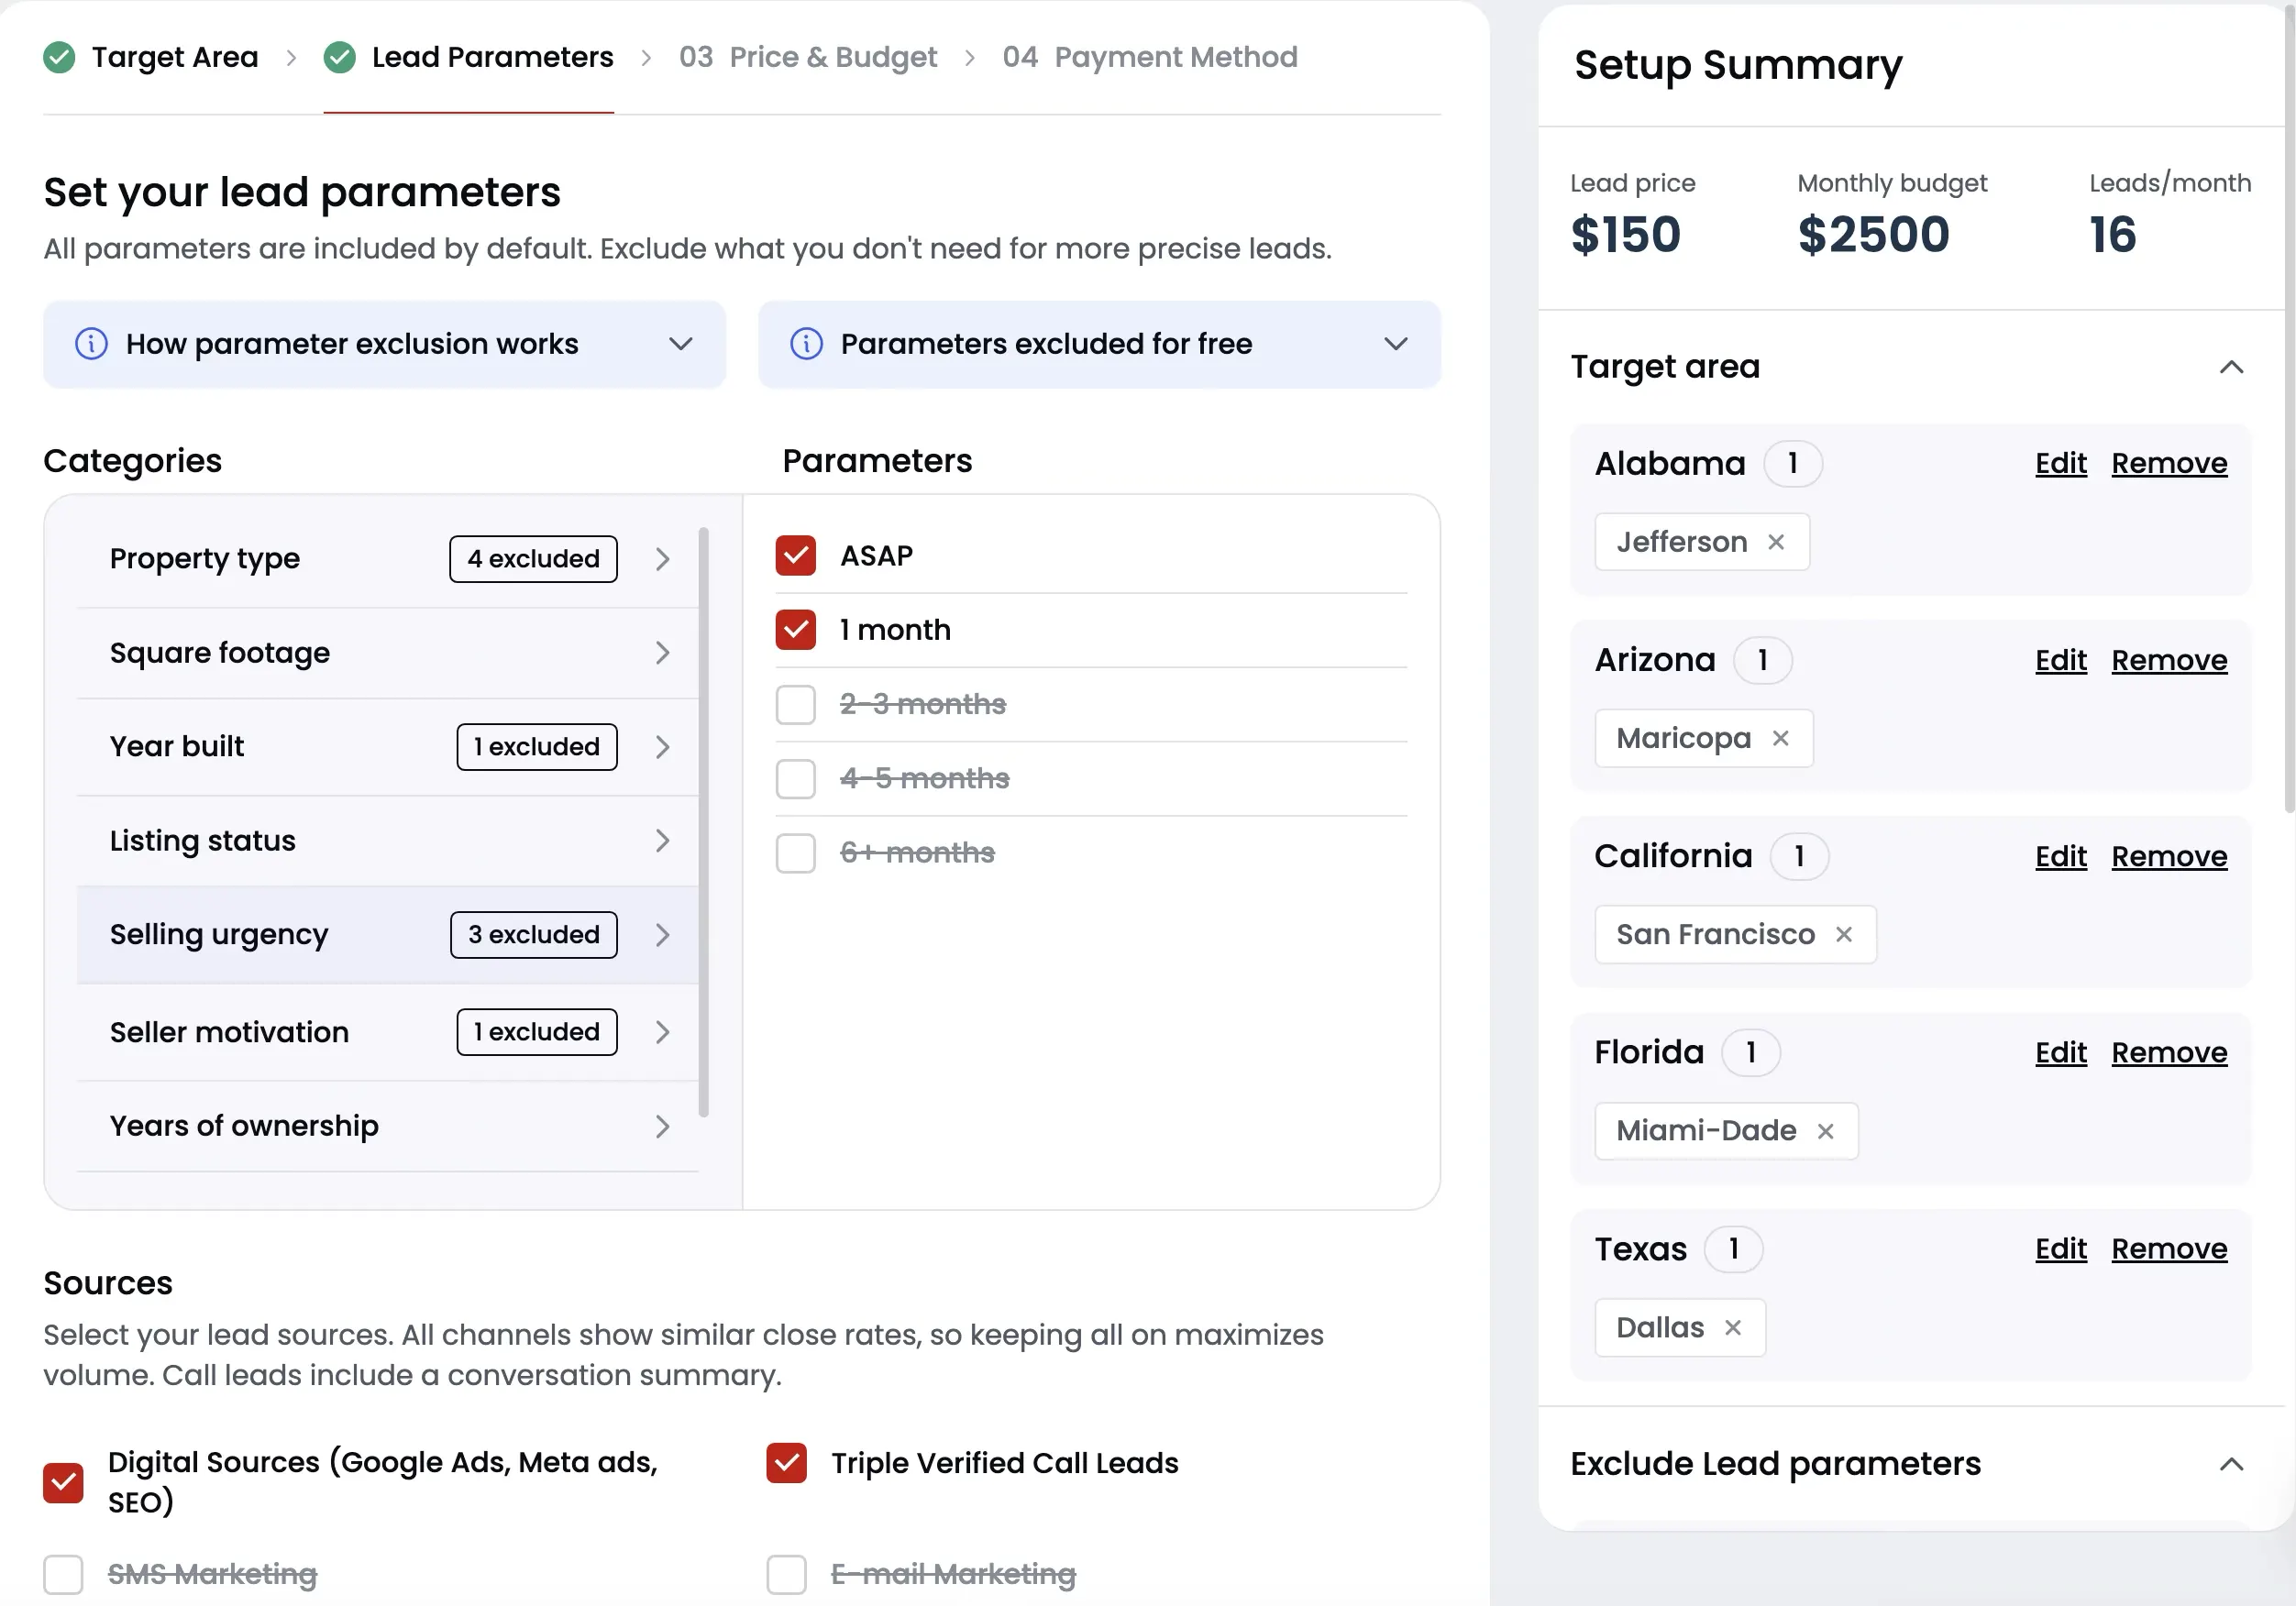Uncheck Digital Sources lead source
The image size is (2296, 1606).
[x=63, y=1482]
